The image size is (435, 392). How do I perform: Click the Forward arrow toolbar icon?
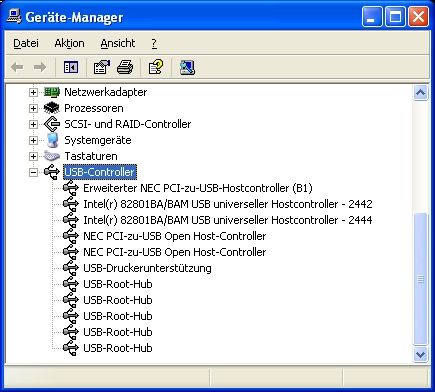pyautogui.click(x=40, y=68)
